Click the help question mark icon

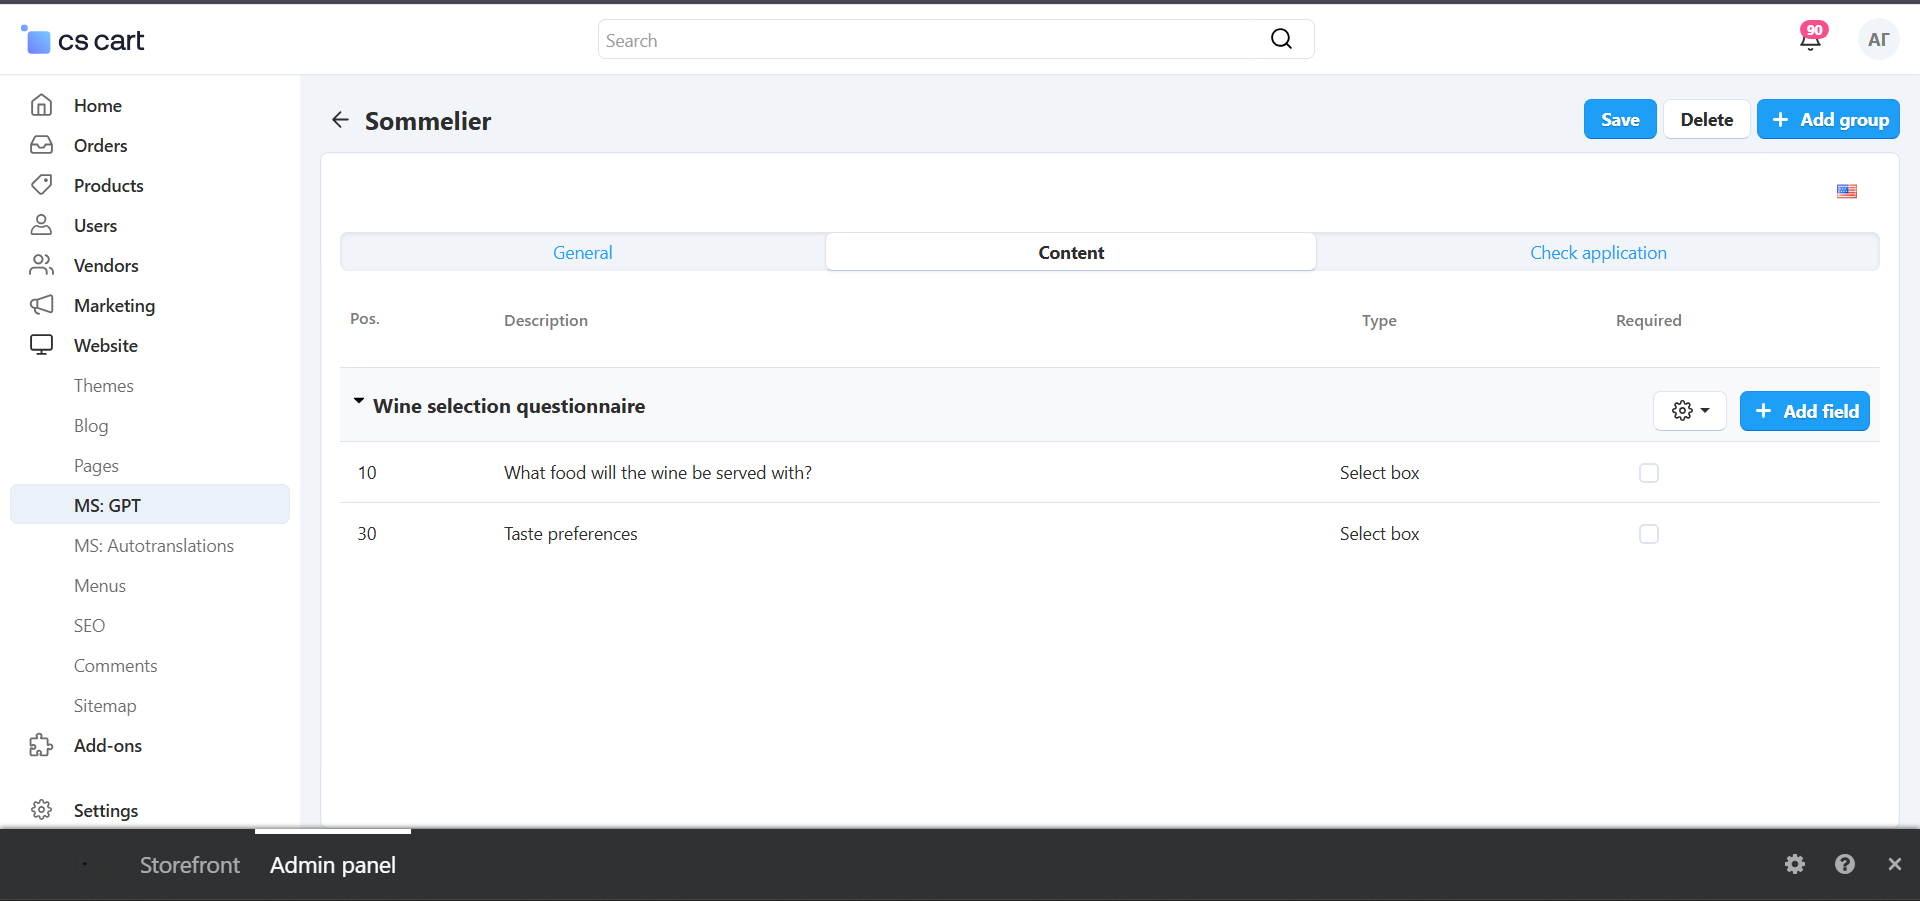click(x=1845, y=864)
